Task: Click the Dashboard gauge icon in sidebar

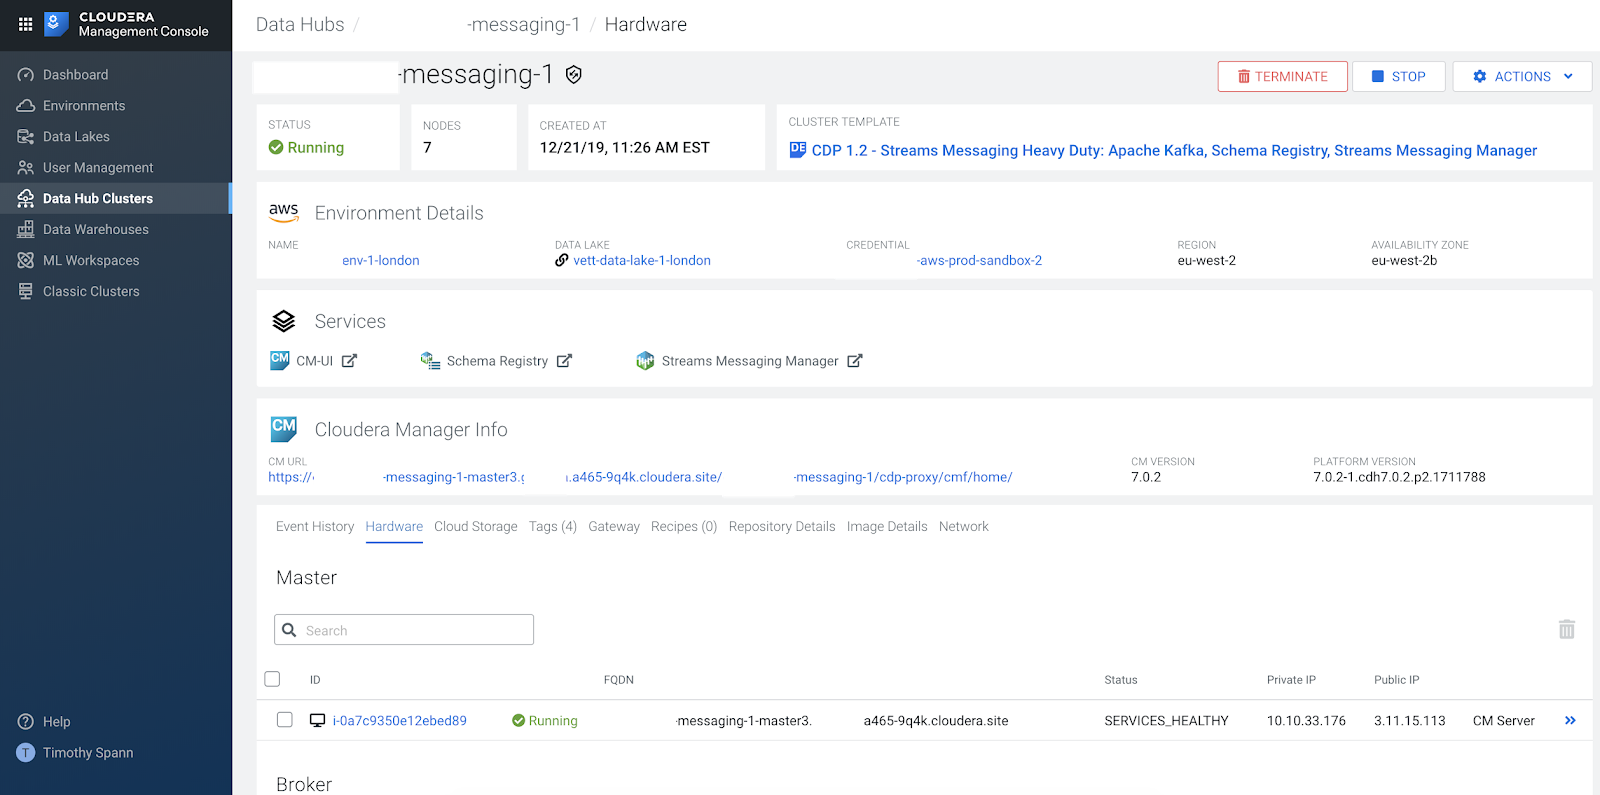Action: pos(26,75)
